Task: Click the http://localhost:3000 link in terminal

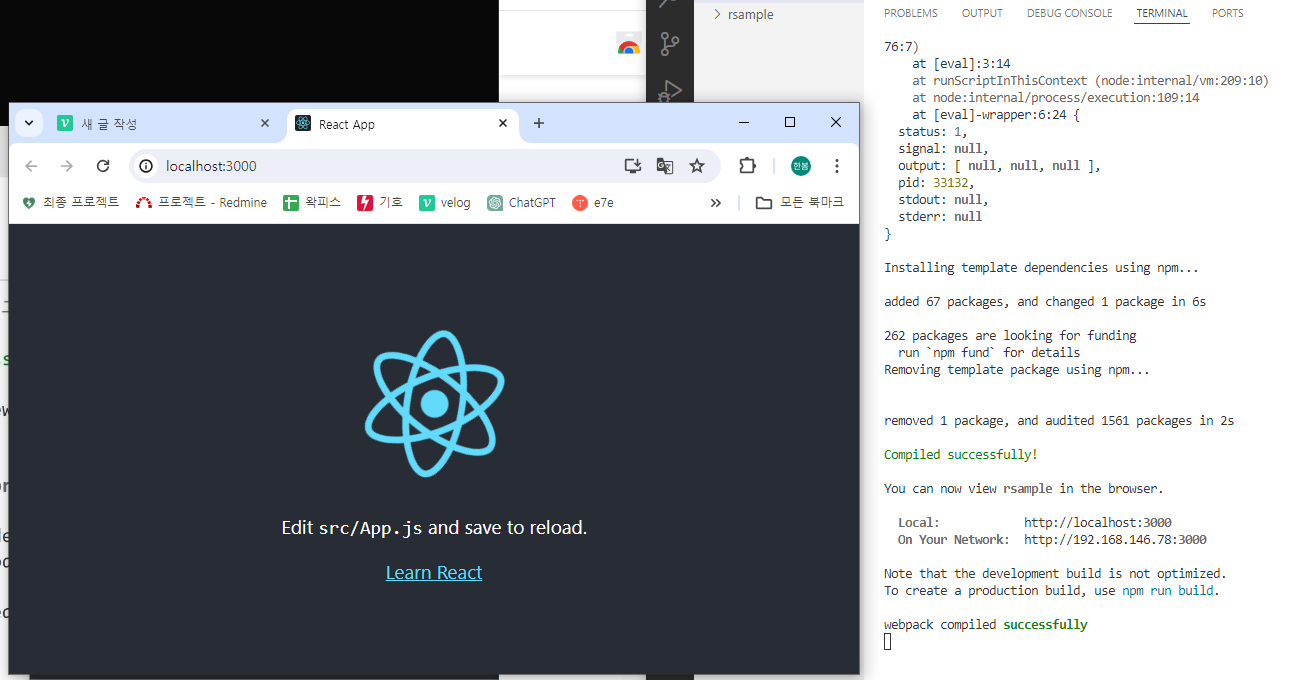Action: [x=1098, y=522]
